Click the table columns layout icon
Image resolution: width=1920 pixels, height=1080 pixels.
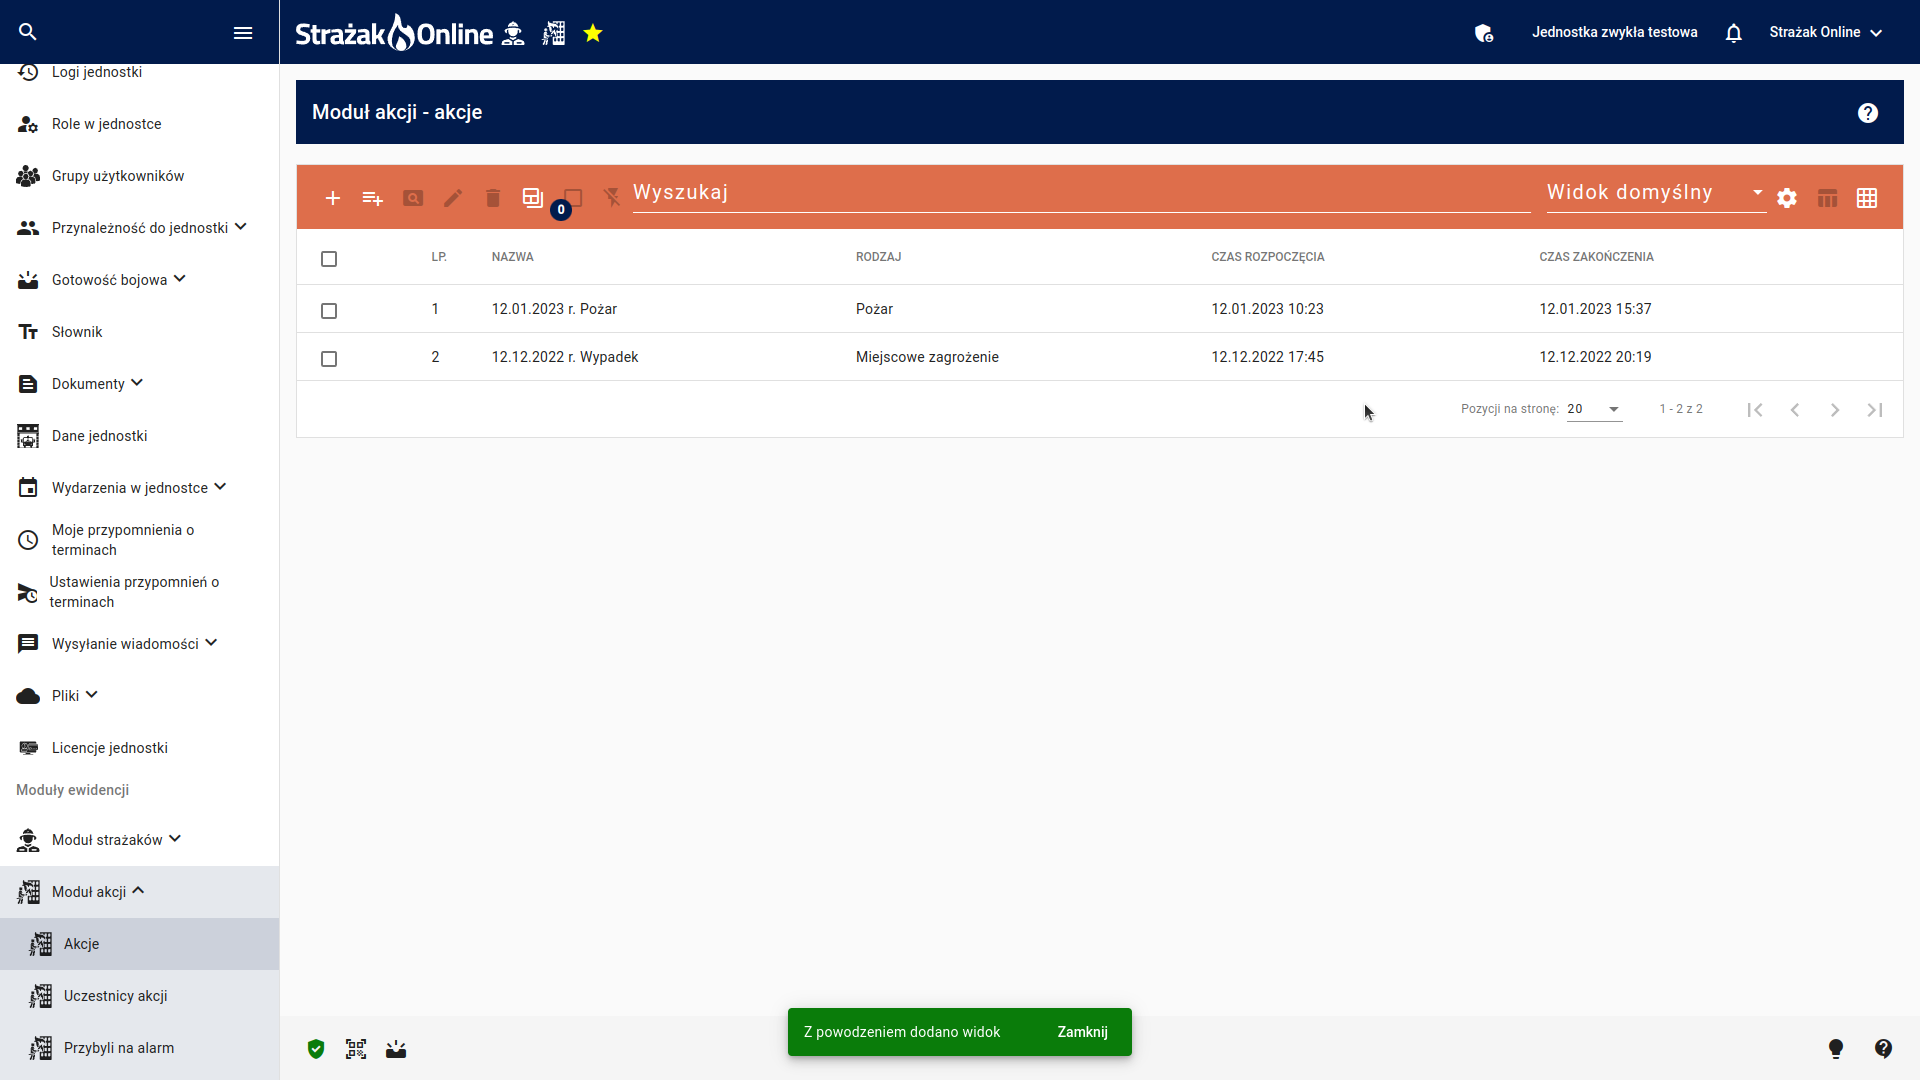[1828, 198]
